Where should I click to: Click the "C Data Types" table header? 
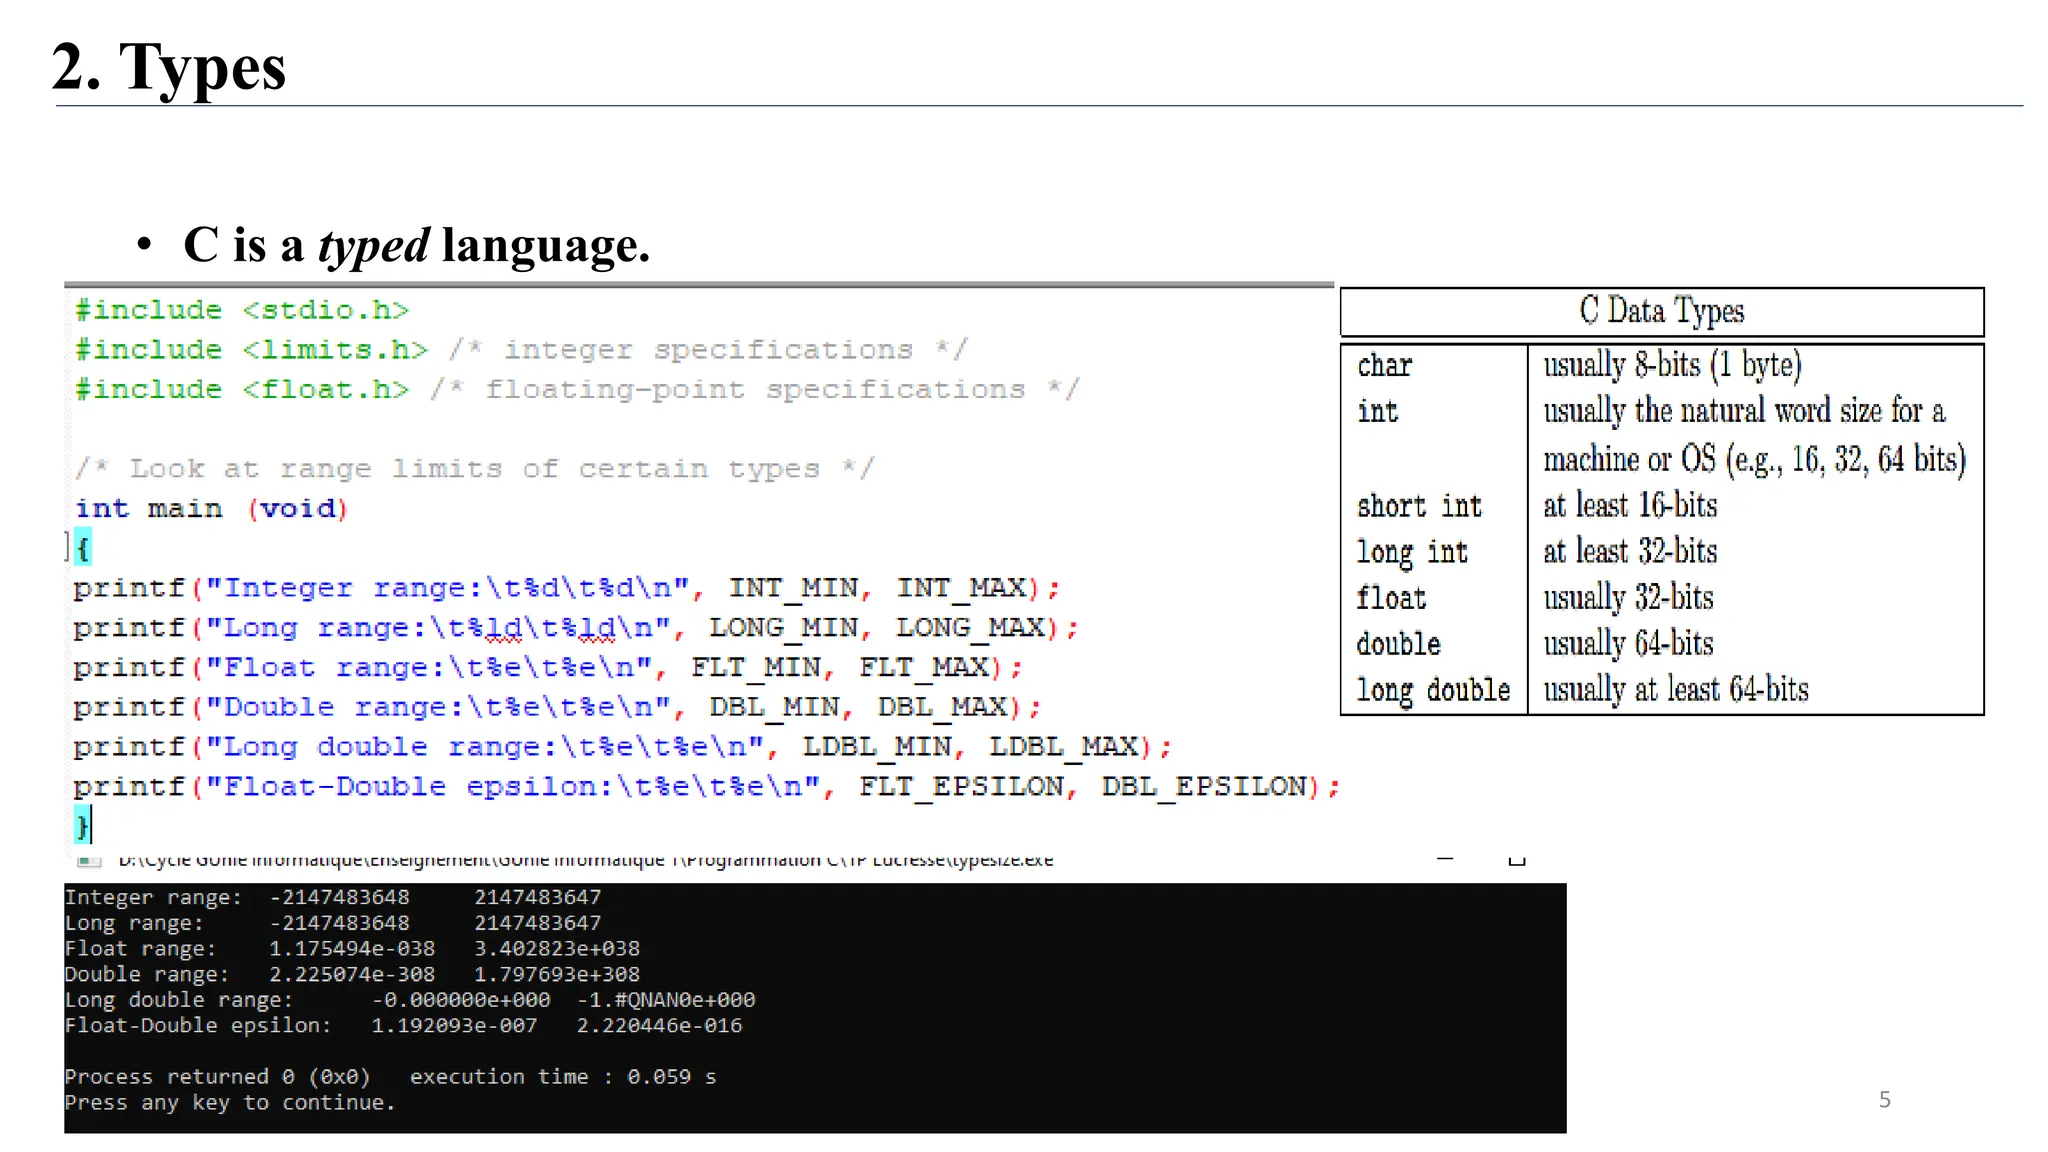click(1662, 311)
